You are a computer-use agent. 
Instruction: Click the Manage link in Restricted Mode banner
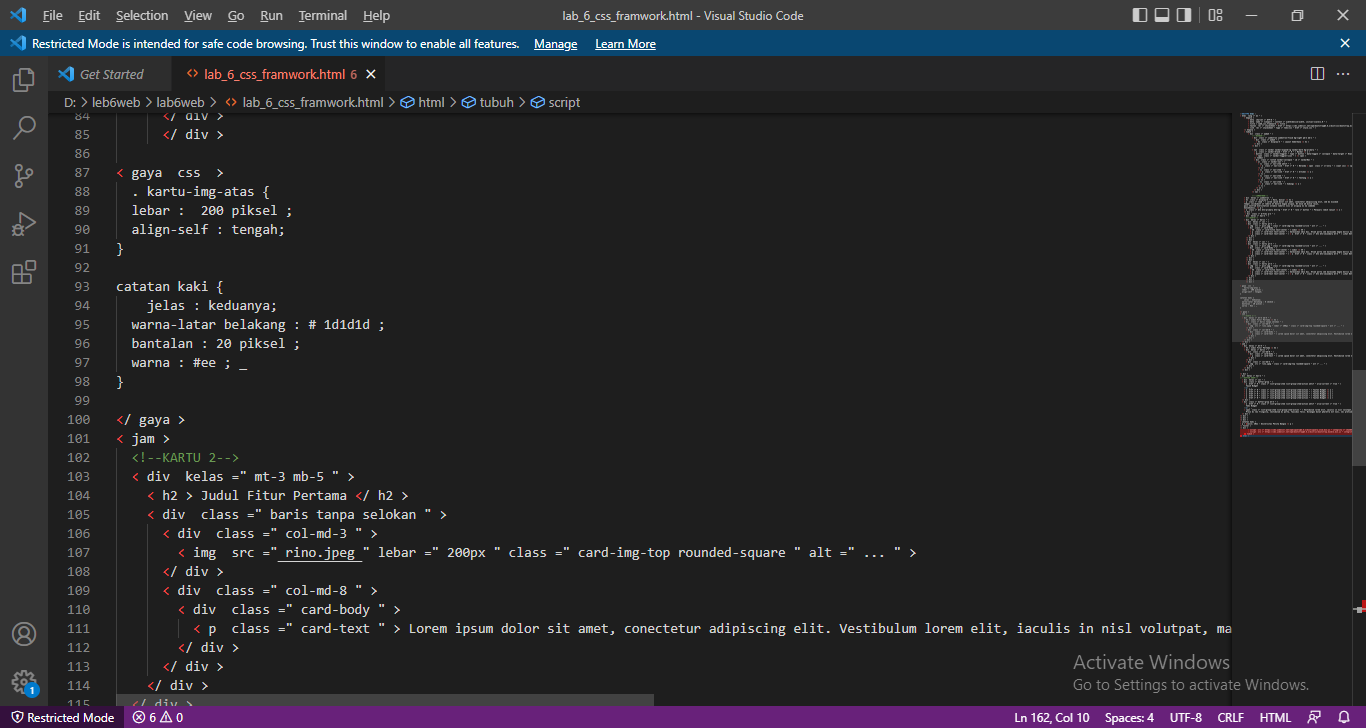(x=555, y=43)
